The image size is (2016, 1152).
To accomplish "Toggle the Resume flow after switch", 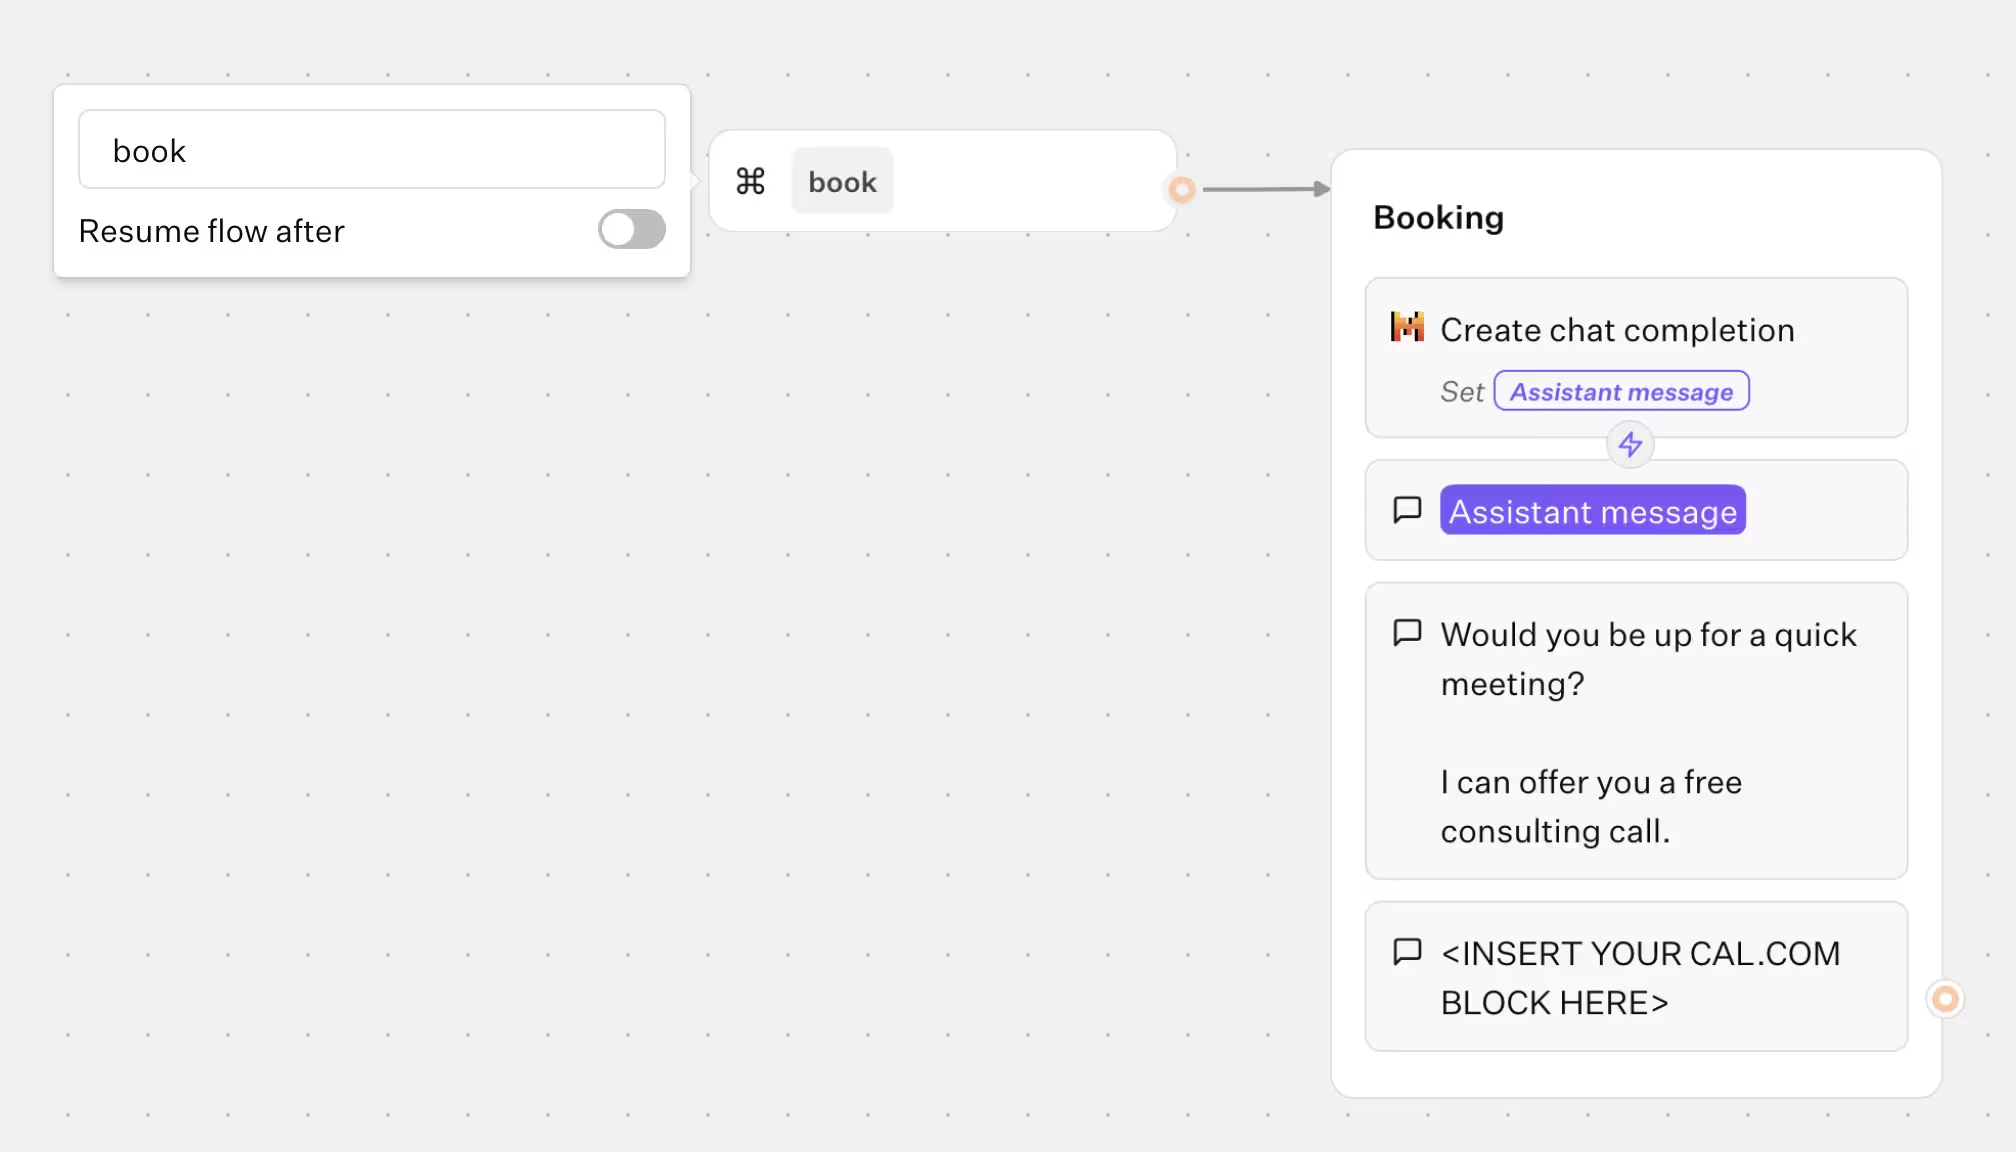I will (631, 229).
